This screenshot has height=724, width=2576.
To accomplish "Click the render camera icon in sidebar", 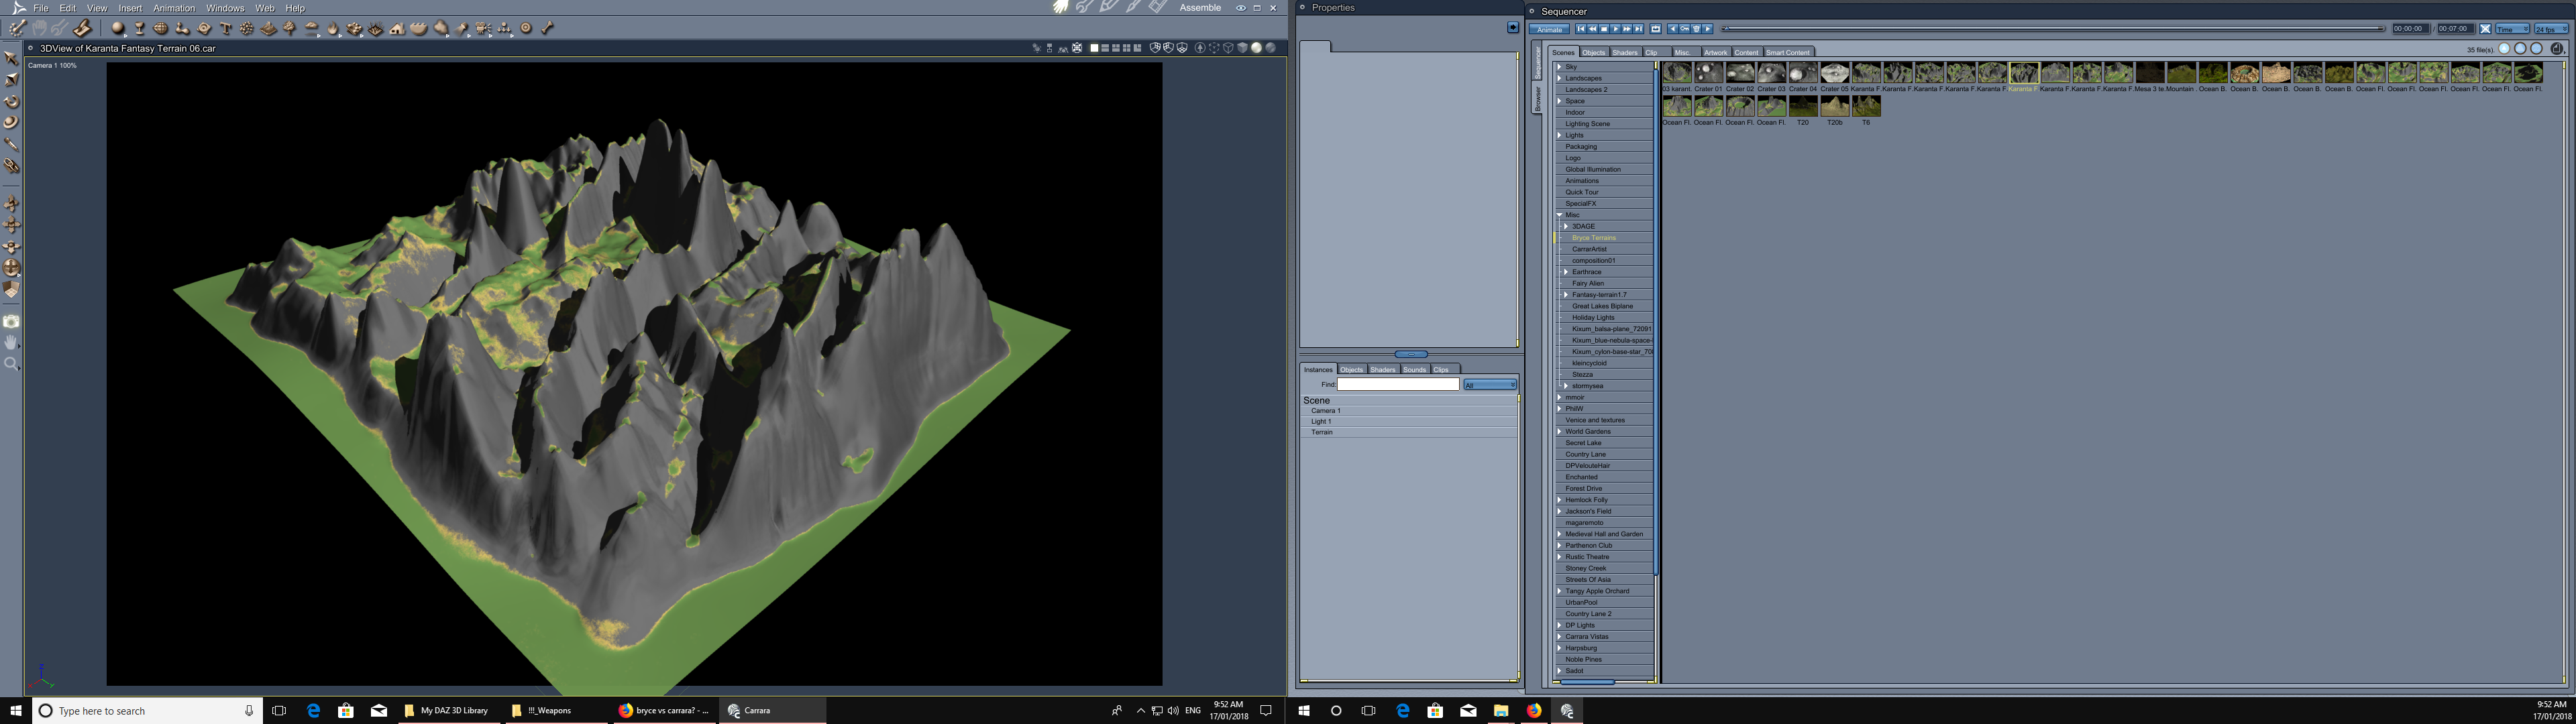I will point(12,321).
